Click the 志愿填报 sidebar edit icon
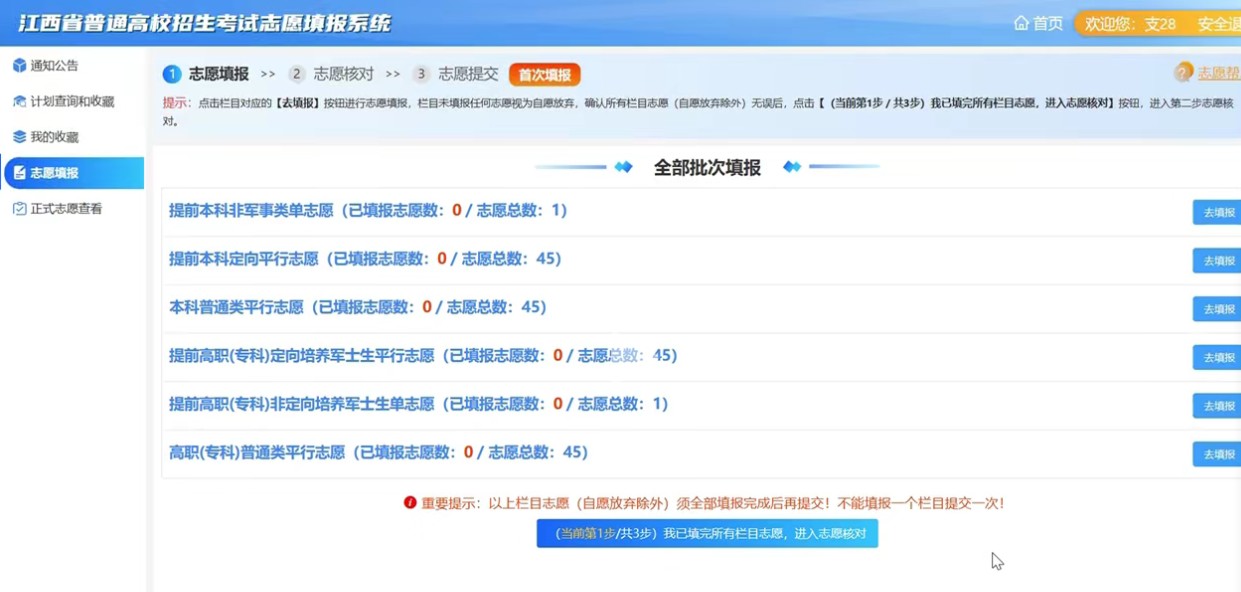The image size is (1241, 592). 19,173
